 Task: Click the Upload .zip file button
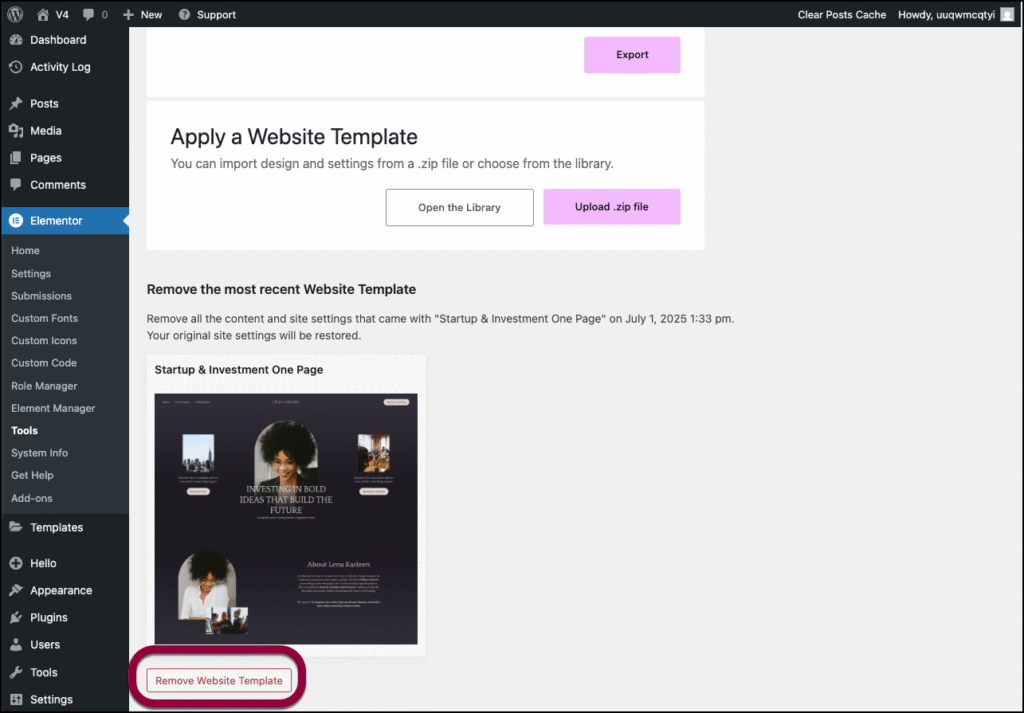pos(611,207)
